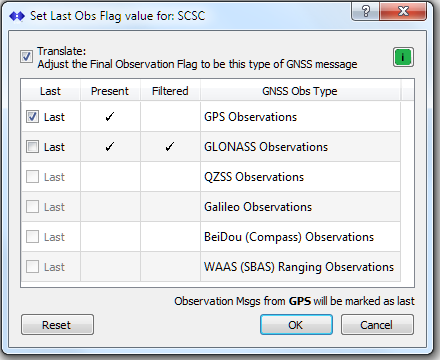Click the QZSS Observations Last checkbox
This screenshot has width=440, height=360.
[x=32, y=177]
